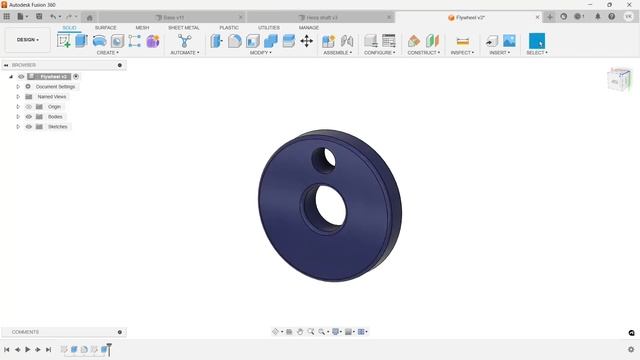Click the Insert Derive icon

[x=491, y=41]
